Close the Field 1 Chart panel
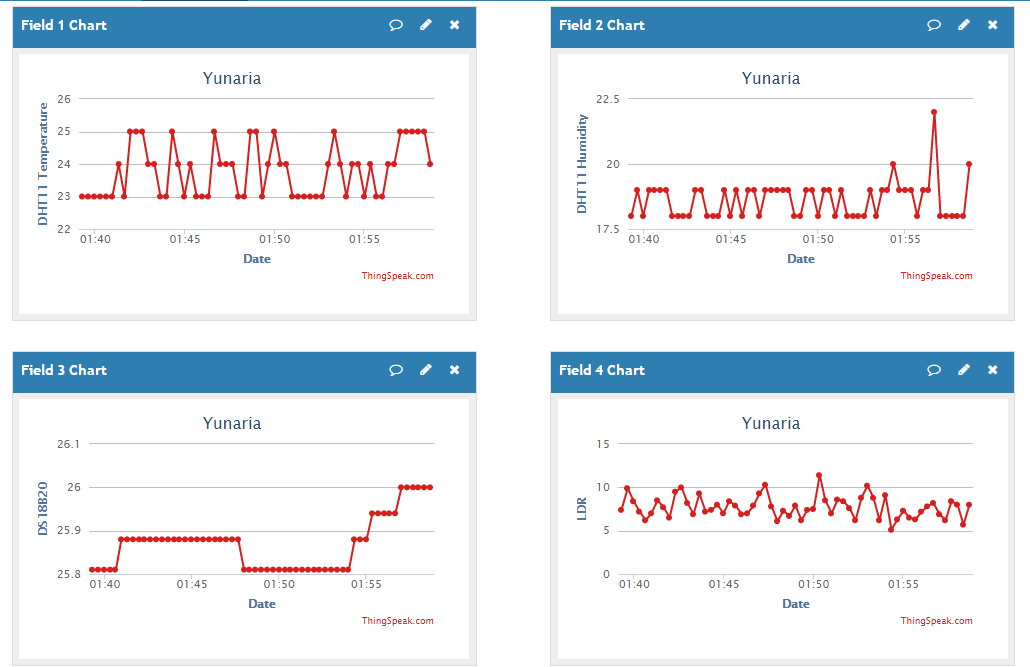1030x667 pixels. 455,25
